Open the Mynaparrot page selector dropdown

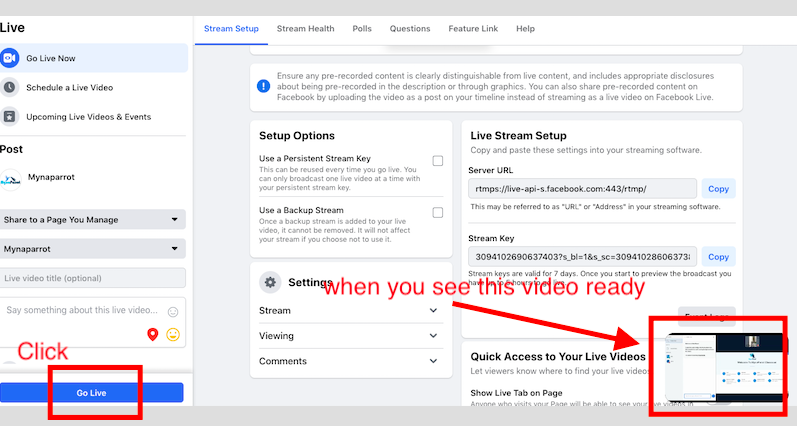point(93,249)
